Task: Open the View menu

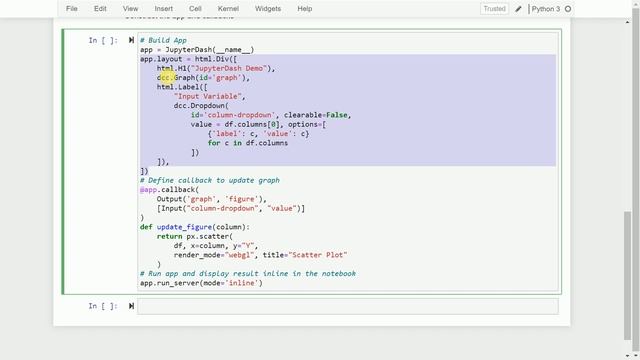Action: pos(130,9)
